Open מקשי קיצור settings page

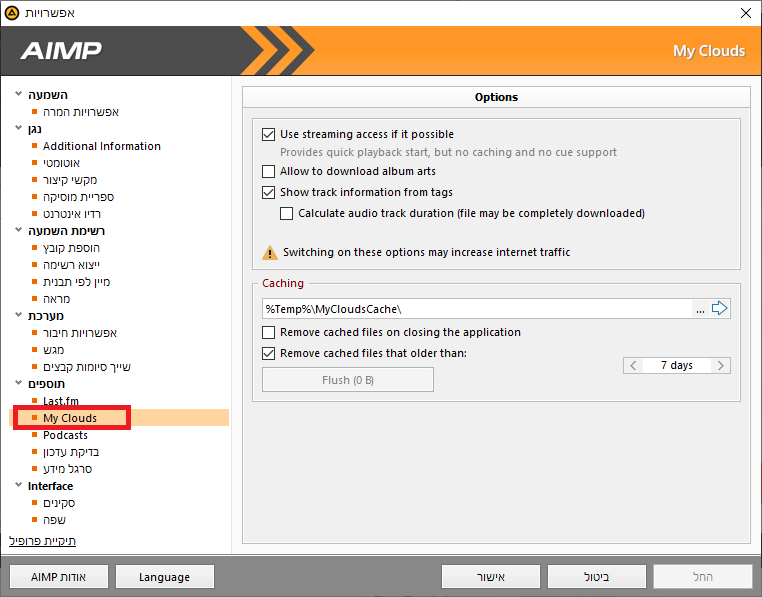(x=70, y=180)
